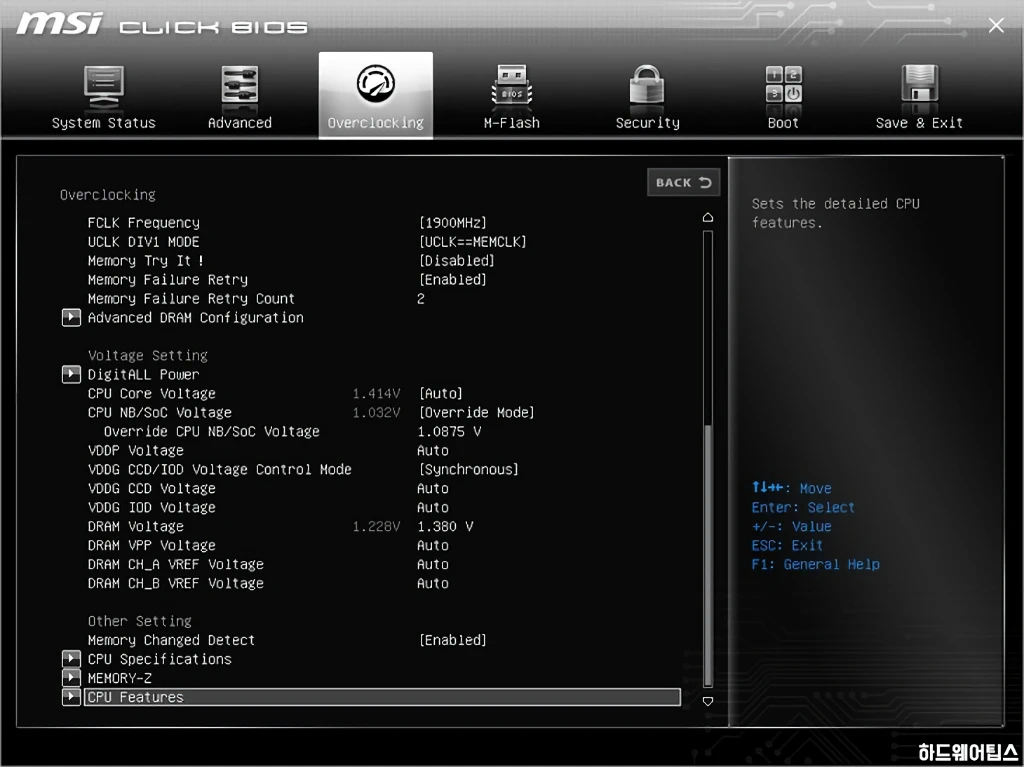The width and height of the screenshot is (1024, 767).
Task: Open the Save & Exit floppy icon
Action: 920,84
